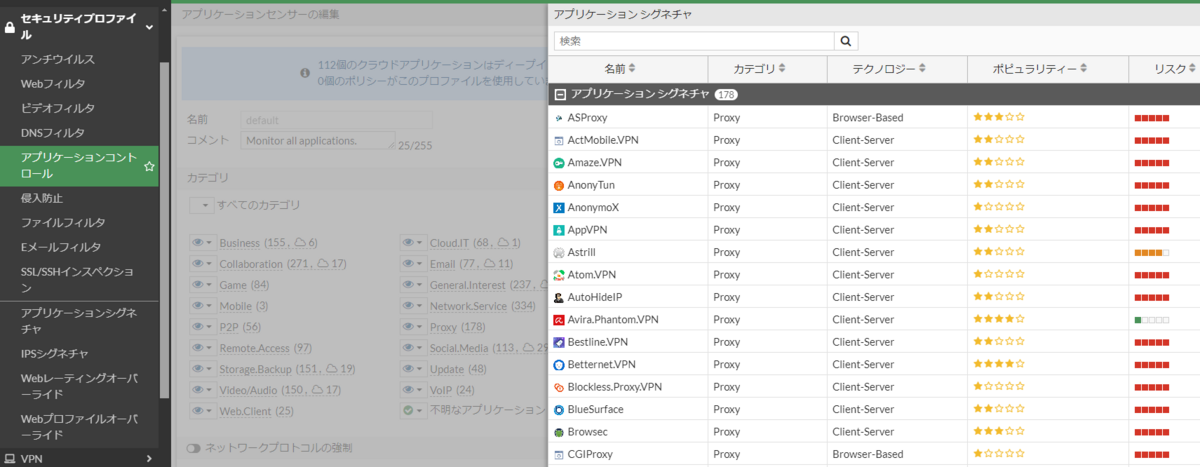Image resolution: width=1200 pixels, height=467 pixels.
Task: Click the Avira.Phantom.VPN application icon
Action: point(559,320)
